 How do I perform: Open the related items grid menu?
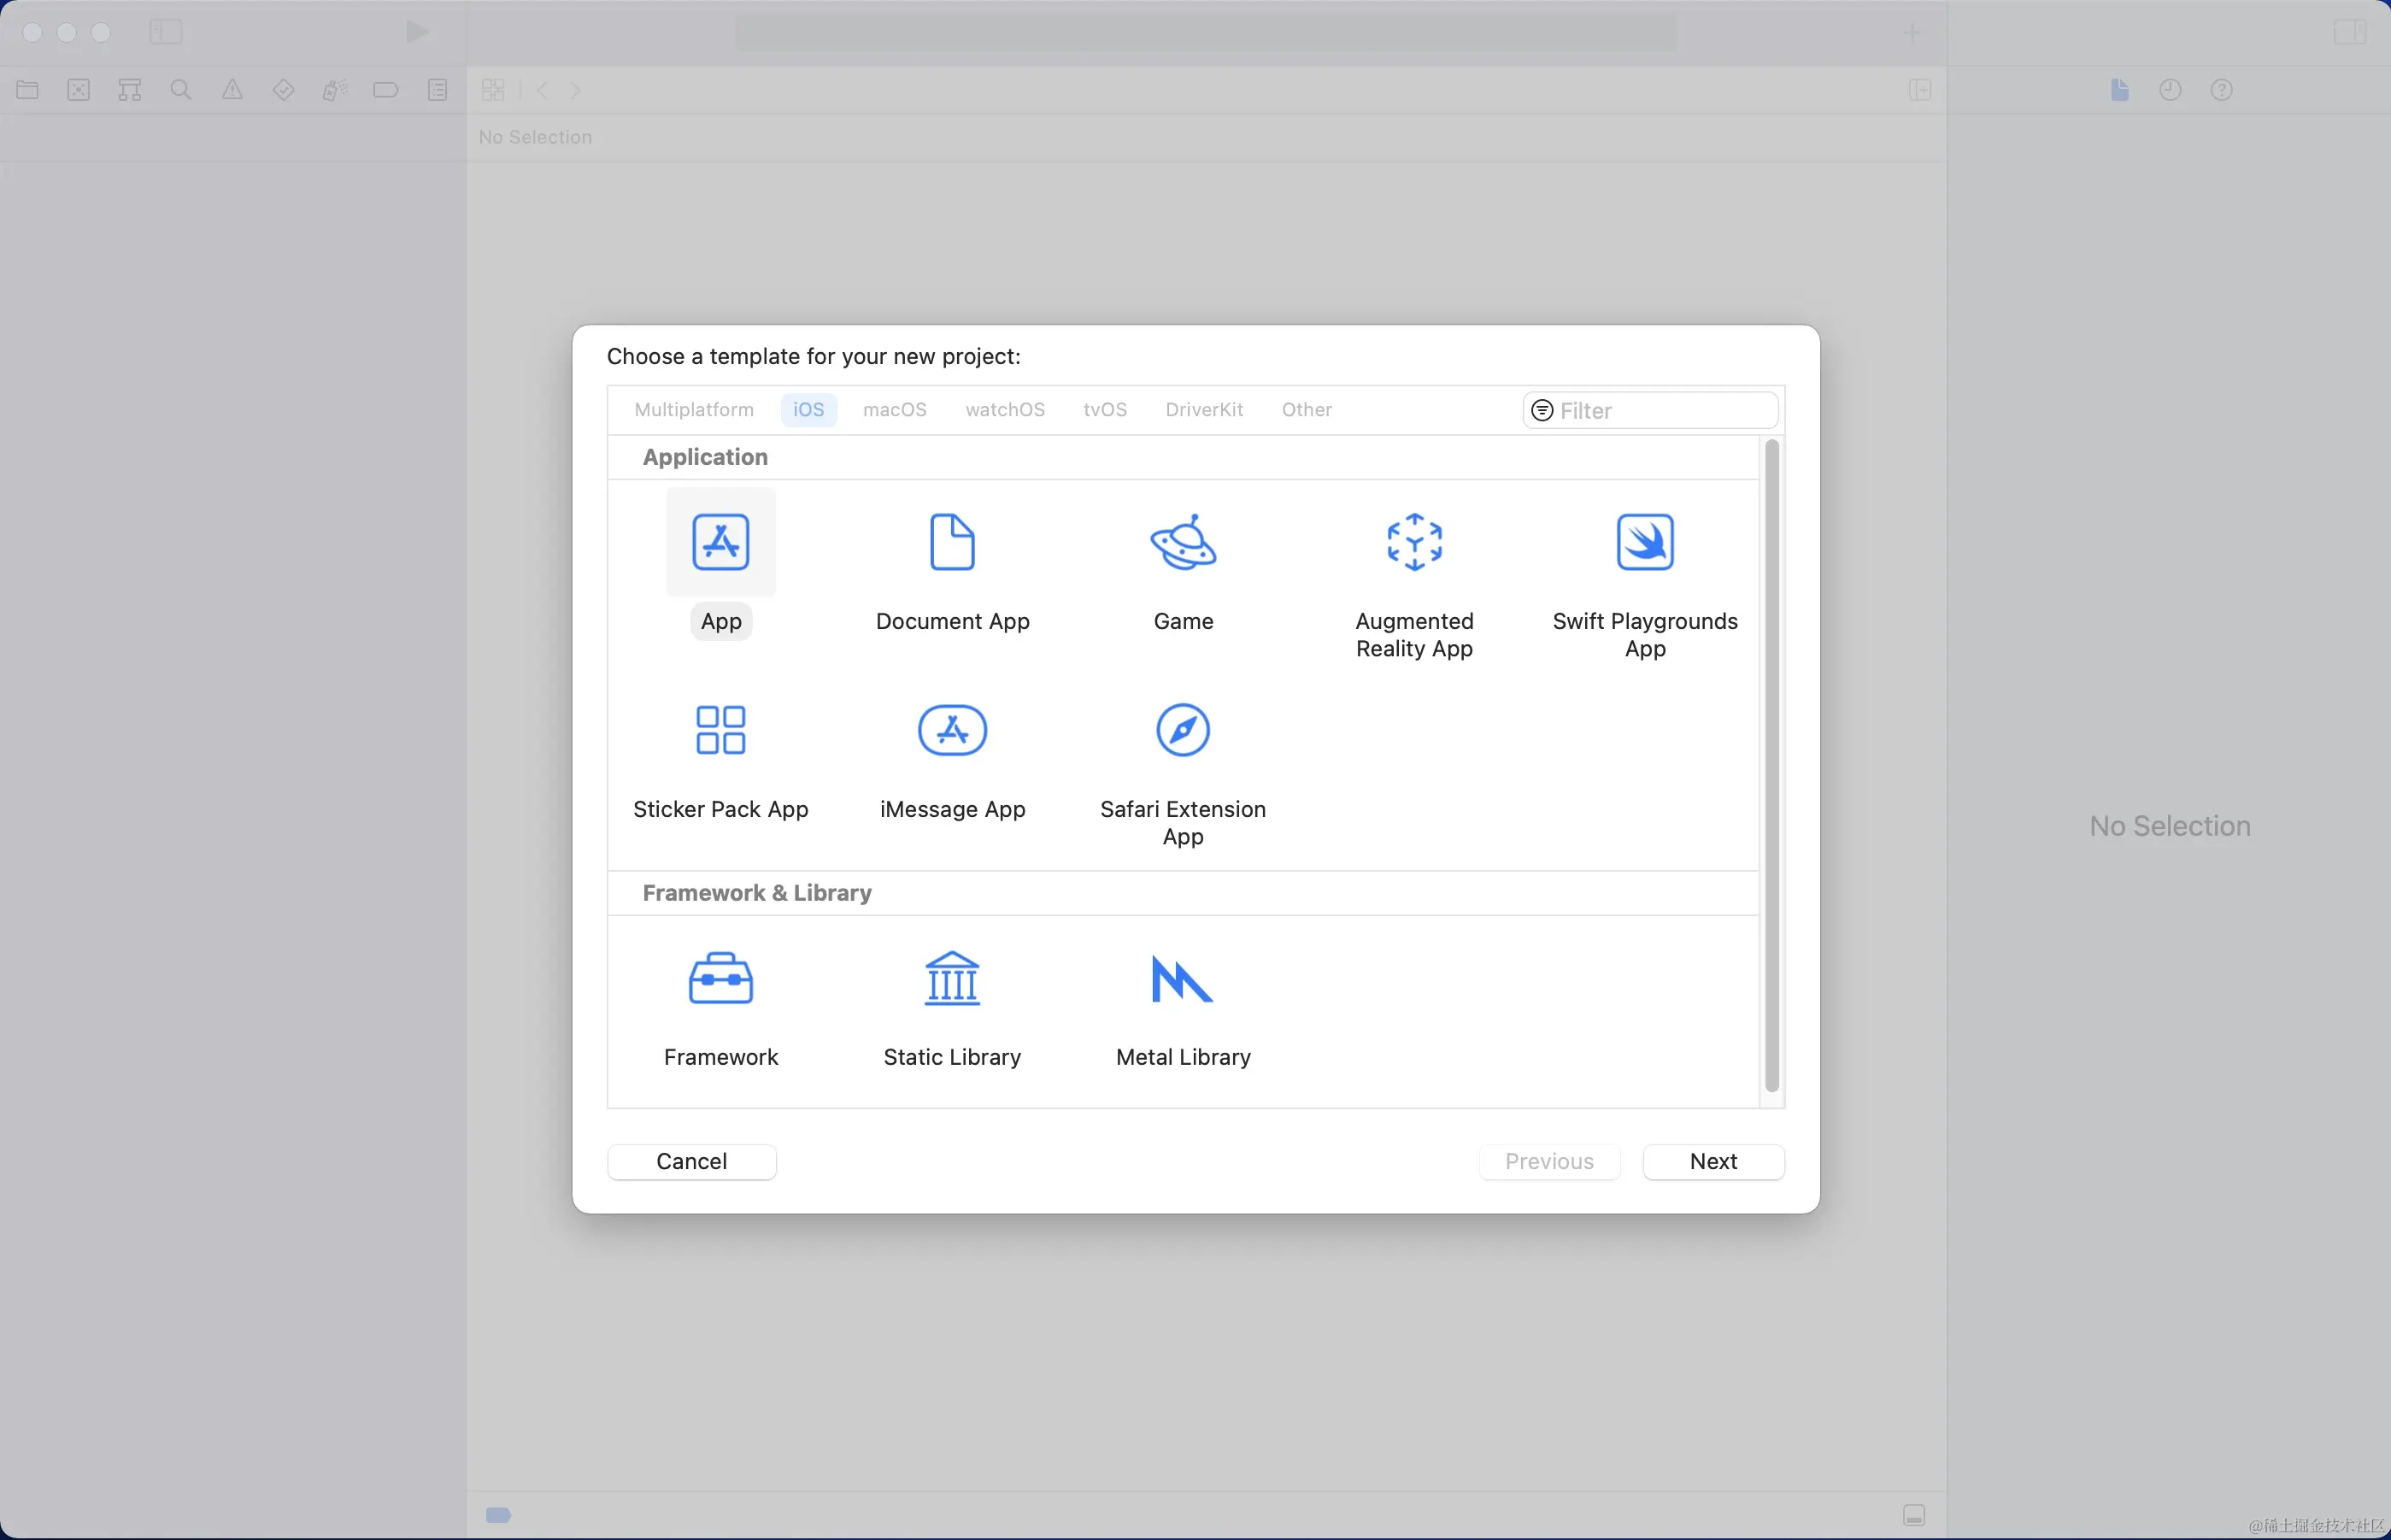493,90
